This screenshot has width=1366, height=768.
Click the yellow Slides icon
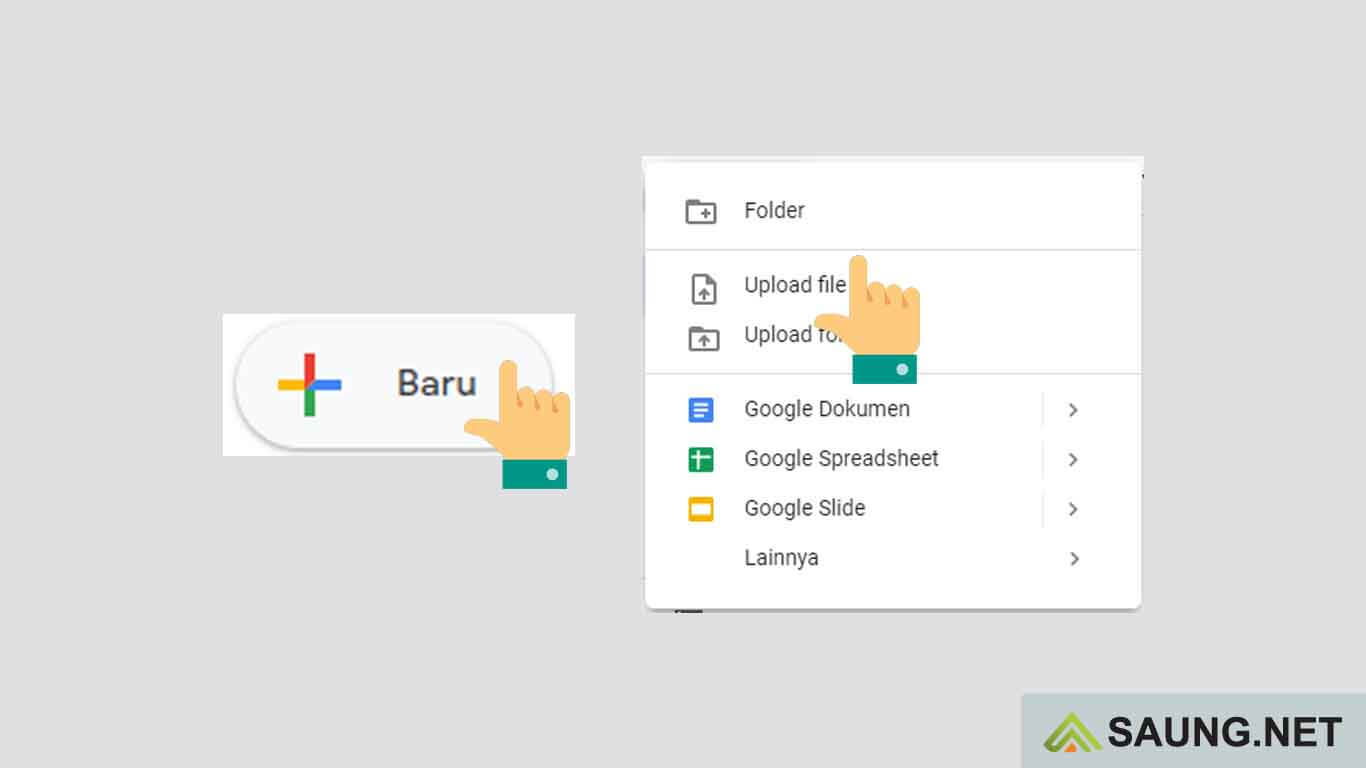701,510
